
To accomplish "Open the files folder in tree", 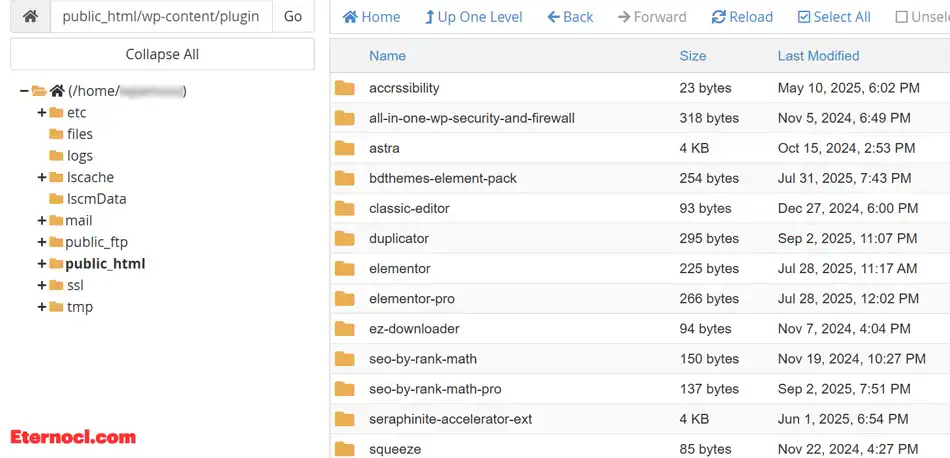I will click(79, 134).
